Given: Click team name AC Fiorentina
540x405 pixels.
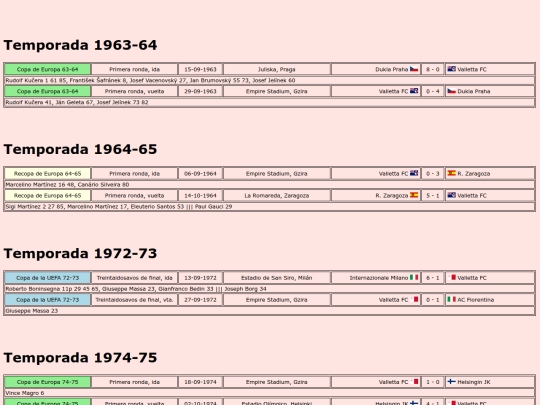Looking at the screenshot, I should click(476, 300).
